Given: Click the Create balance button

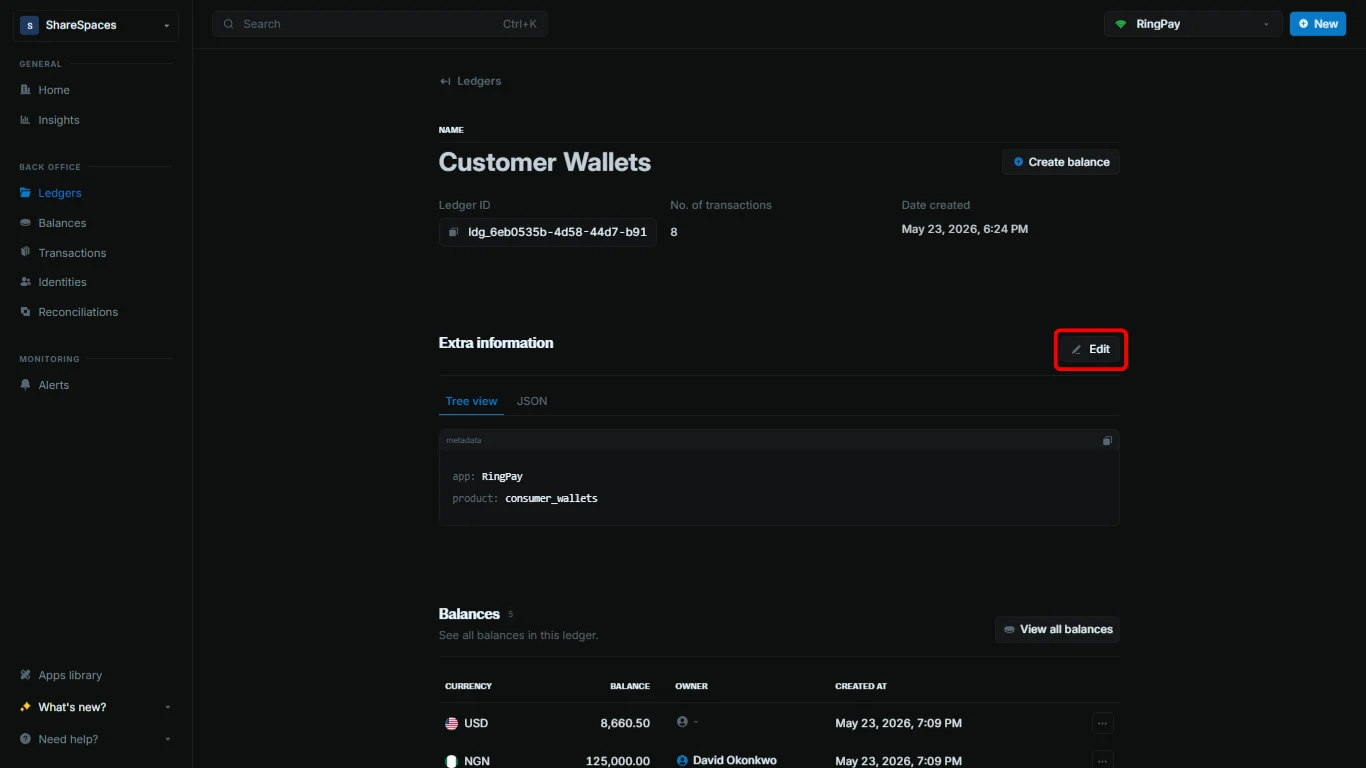Looking at the screenshot, I should (1061, 162).
